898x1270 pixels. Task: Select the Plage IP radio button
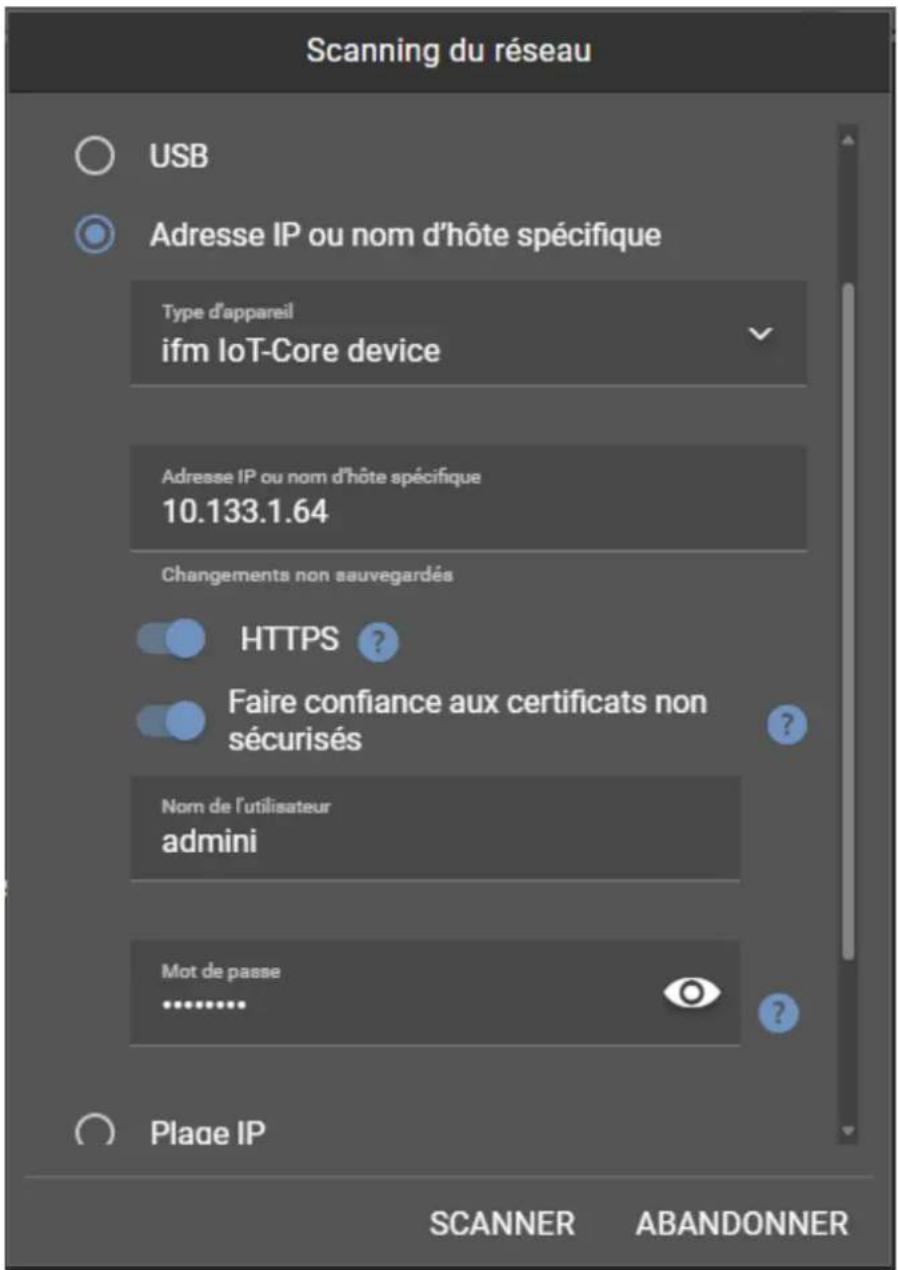(x=94, y=1133)
